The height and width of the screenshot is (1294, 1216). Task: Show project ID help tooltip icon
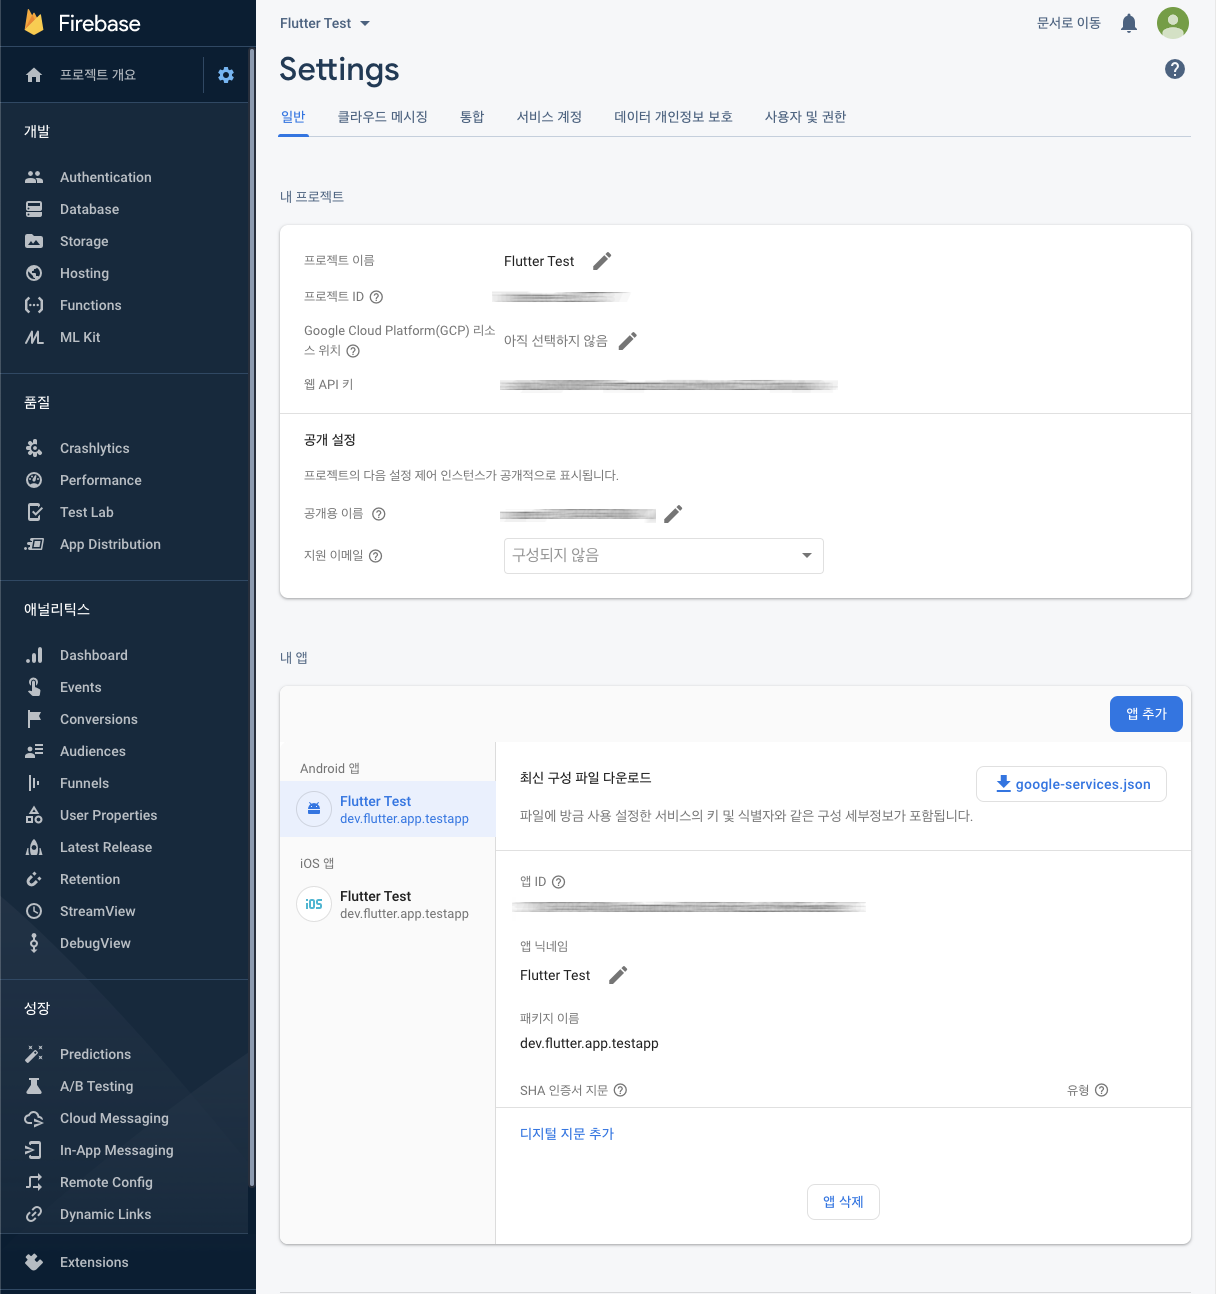tap(377, 297)
